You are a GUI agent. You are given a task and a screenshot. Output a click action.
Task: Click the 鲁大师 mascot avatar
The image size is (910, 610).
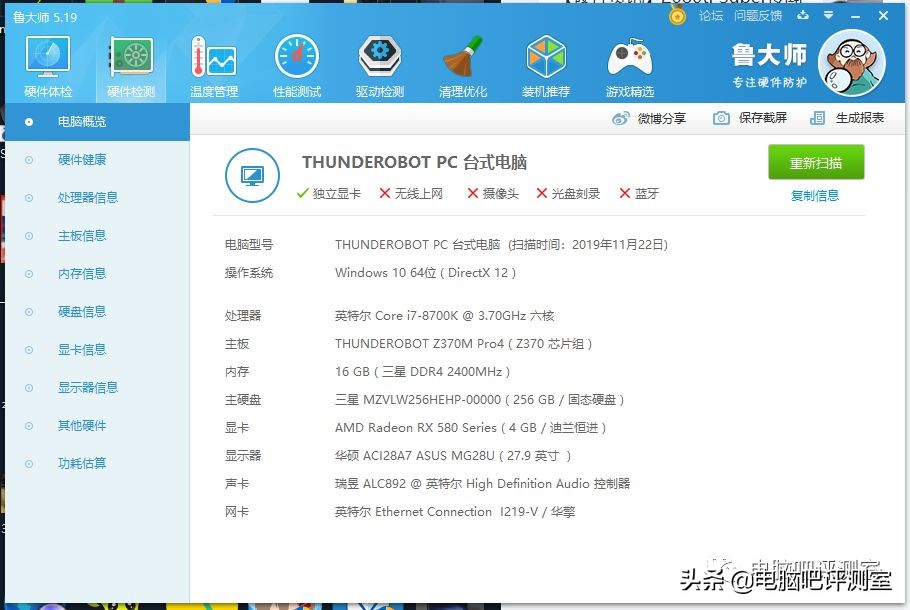852,62
